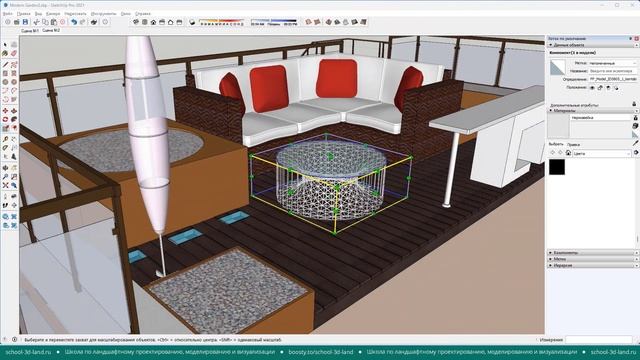Viewport: 640px width, 360px height.
Task: Toggle the lock icon in Entity Info
Action: tap(600, 87)
